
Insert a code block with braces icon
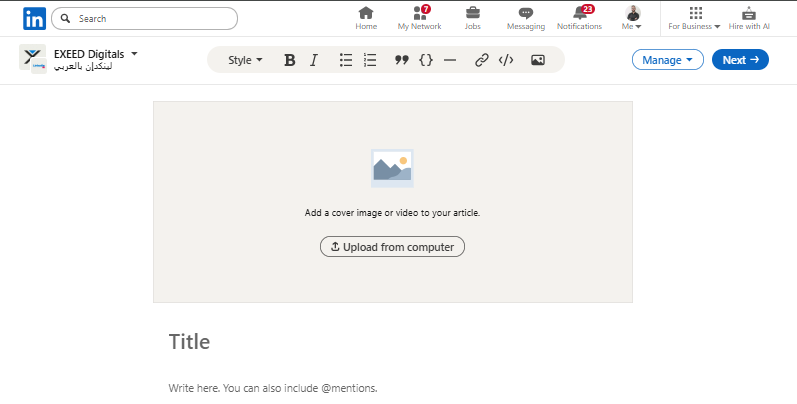tap(426, 60)
